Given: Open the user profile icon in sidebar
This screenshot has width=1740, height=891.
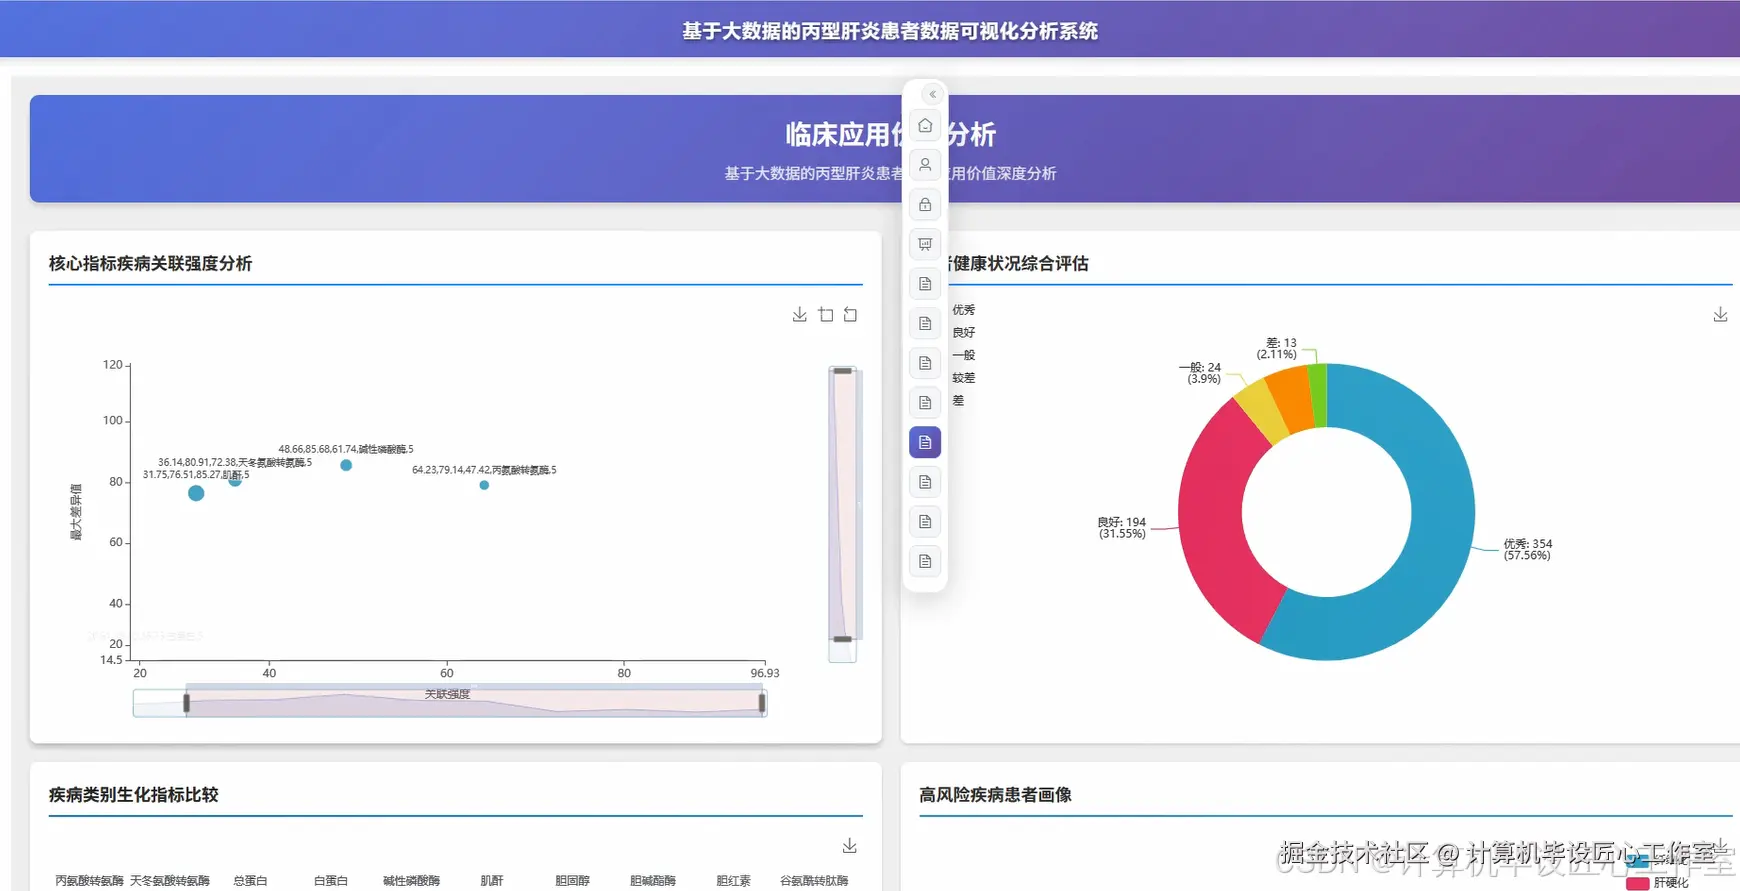Looking at the screenshot, I should (925, 165).
